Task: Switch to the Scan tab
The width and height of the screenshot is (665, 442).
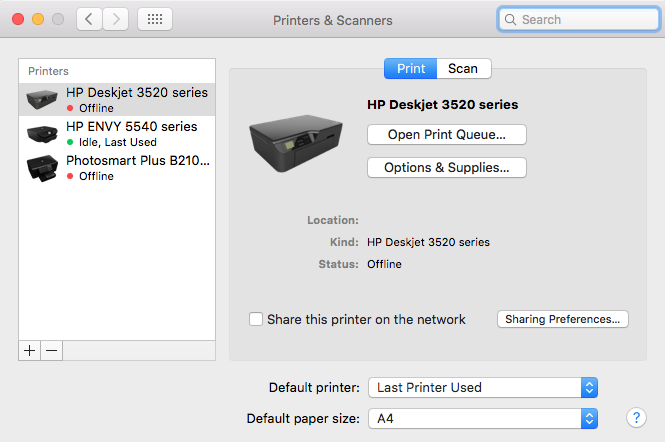Action: (463, 68)
